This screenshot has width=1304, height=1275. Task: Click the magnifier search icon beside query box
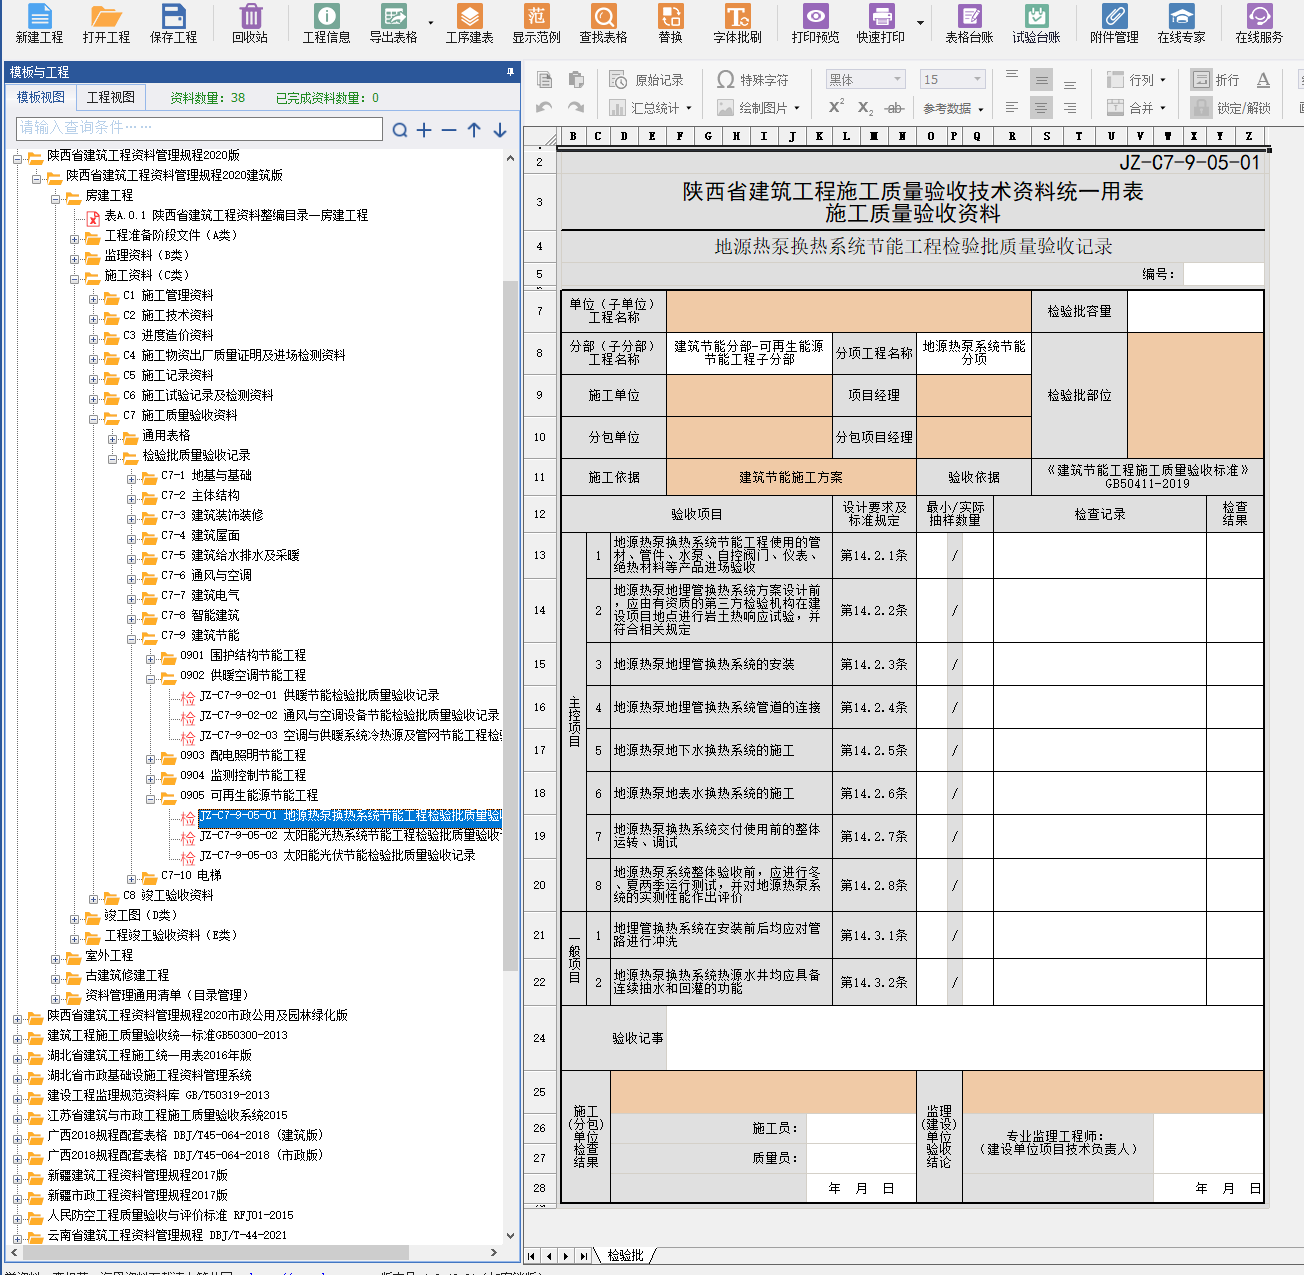pyautogui.click(x=400, y=130)
